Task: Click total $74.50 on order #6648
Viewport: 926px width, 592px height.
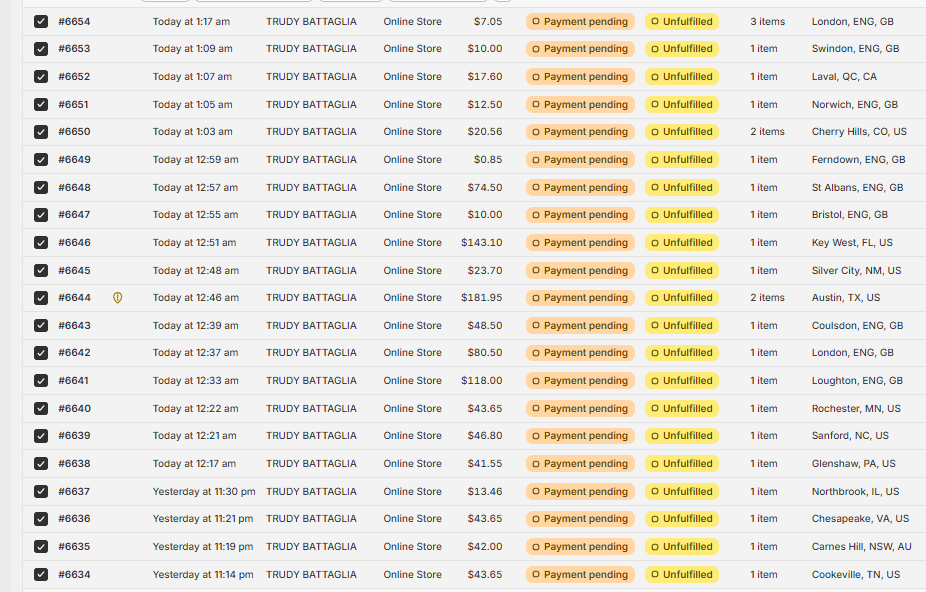Action: [x=485, y=188]
